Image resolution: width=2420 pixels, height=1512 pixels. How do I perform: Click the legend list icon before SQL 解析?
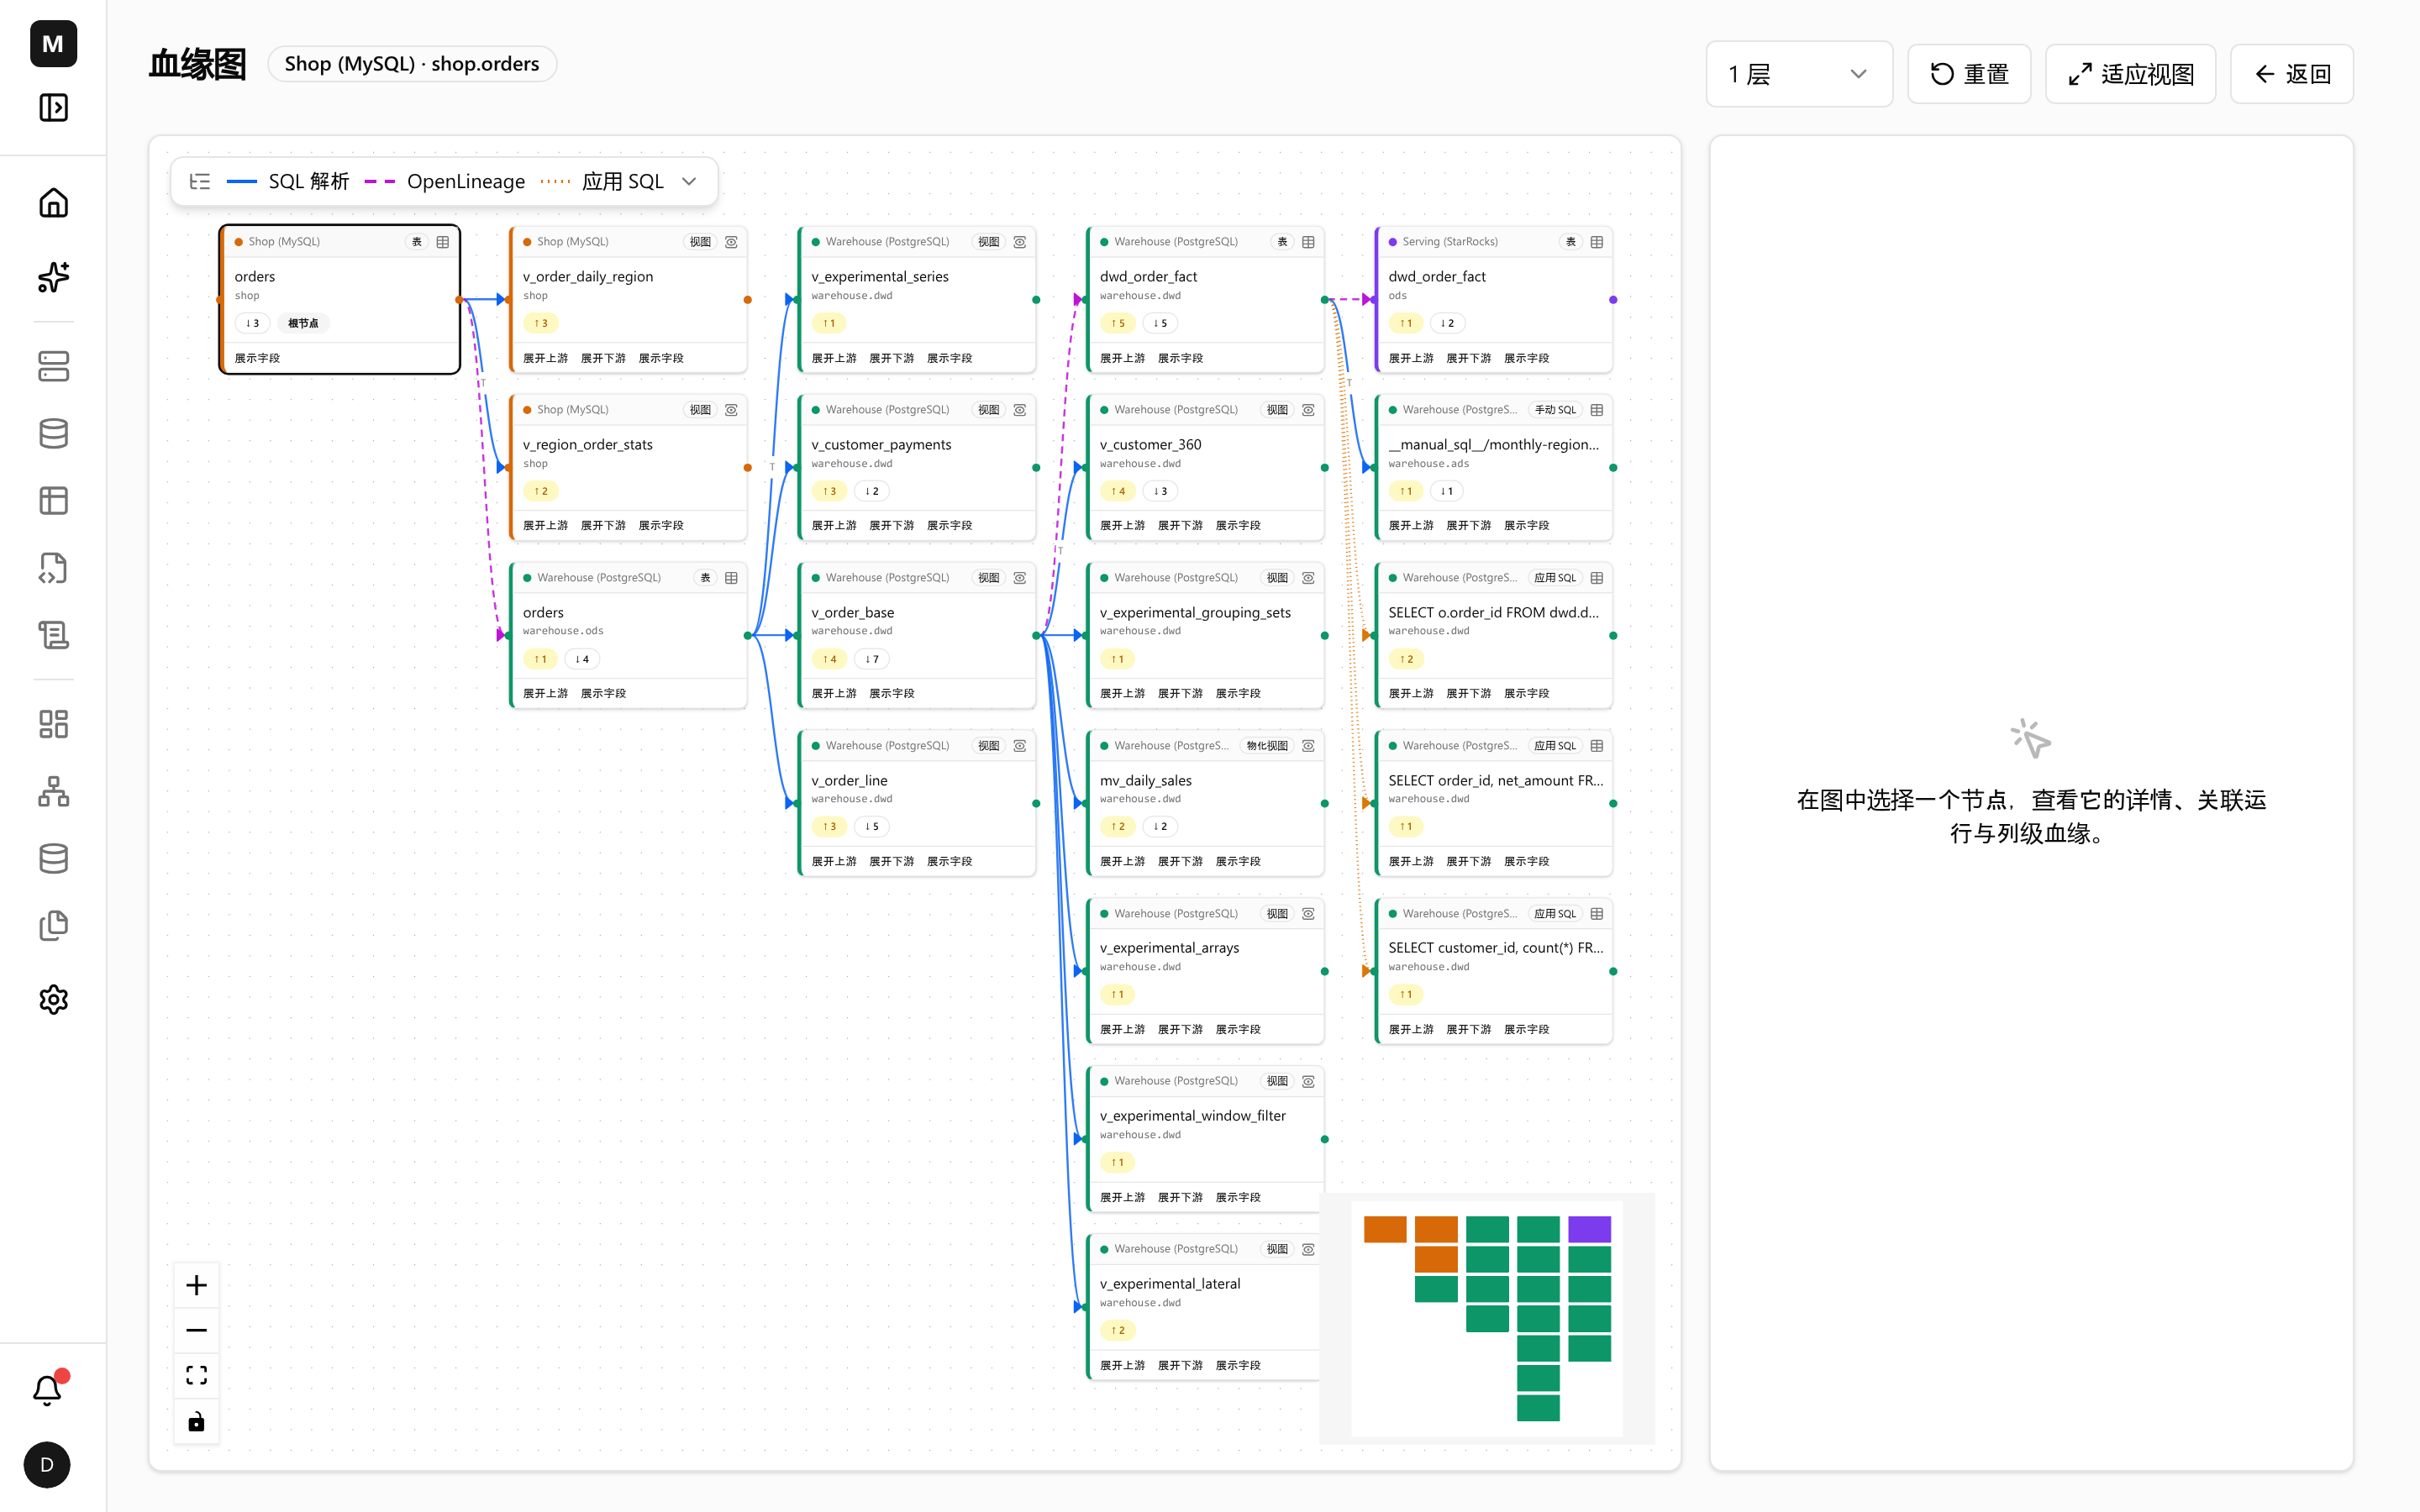click(200, 181)
